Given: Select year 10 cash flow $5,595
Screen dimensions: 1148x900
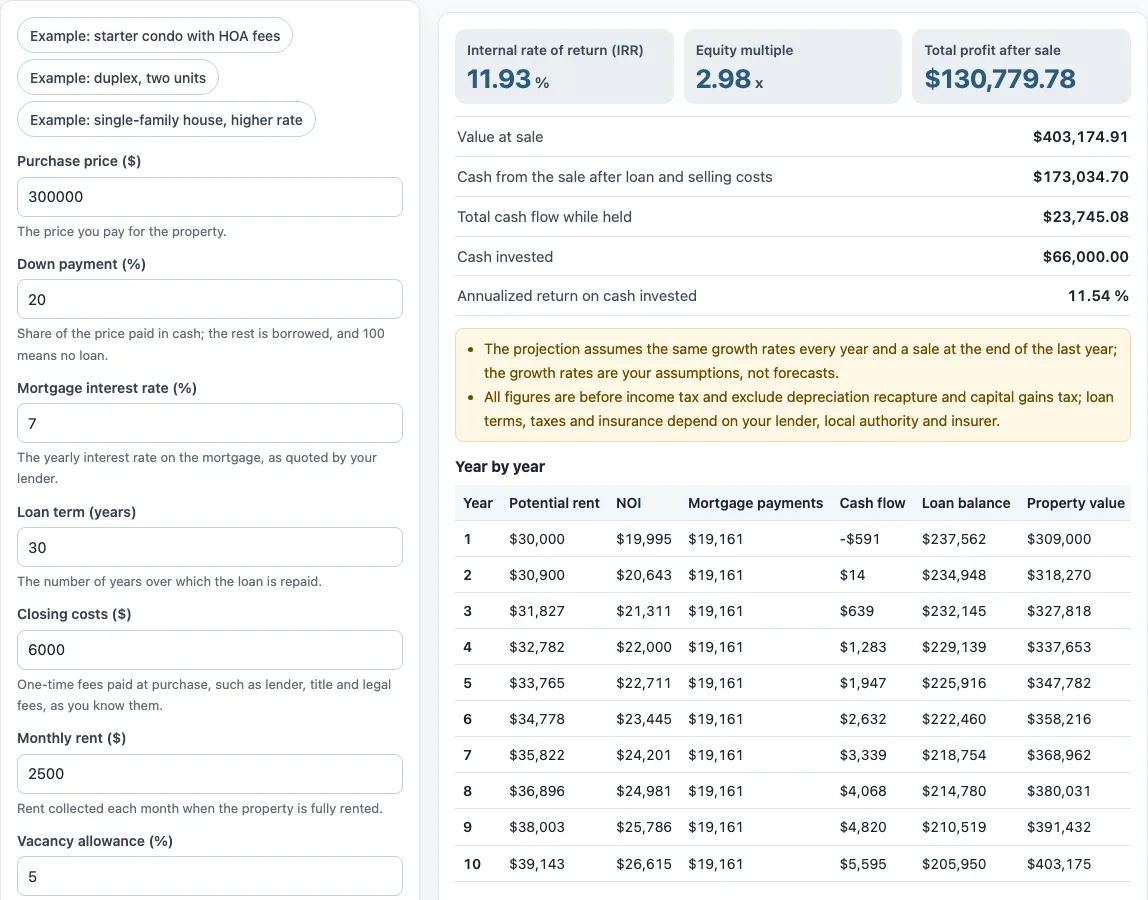Looking at the screenshot, I should tap(862, 864).
